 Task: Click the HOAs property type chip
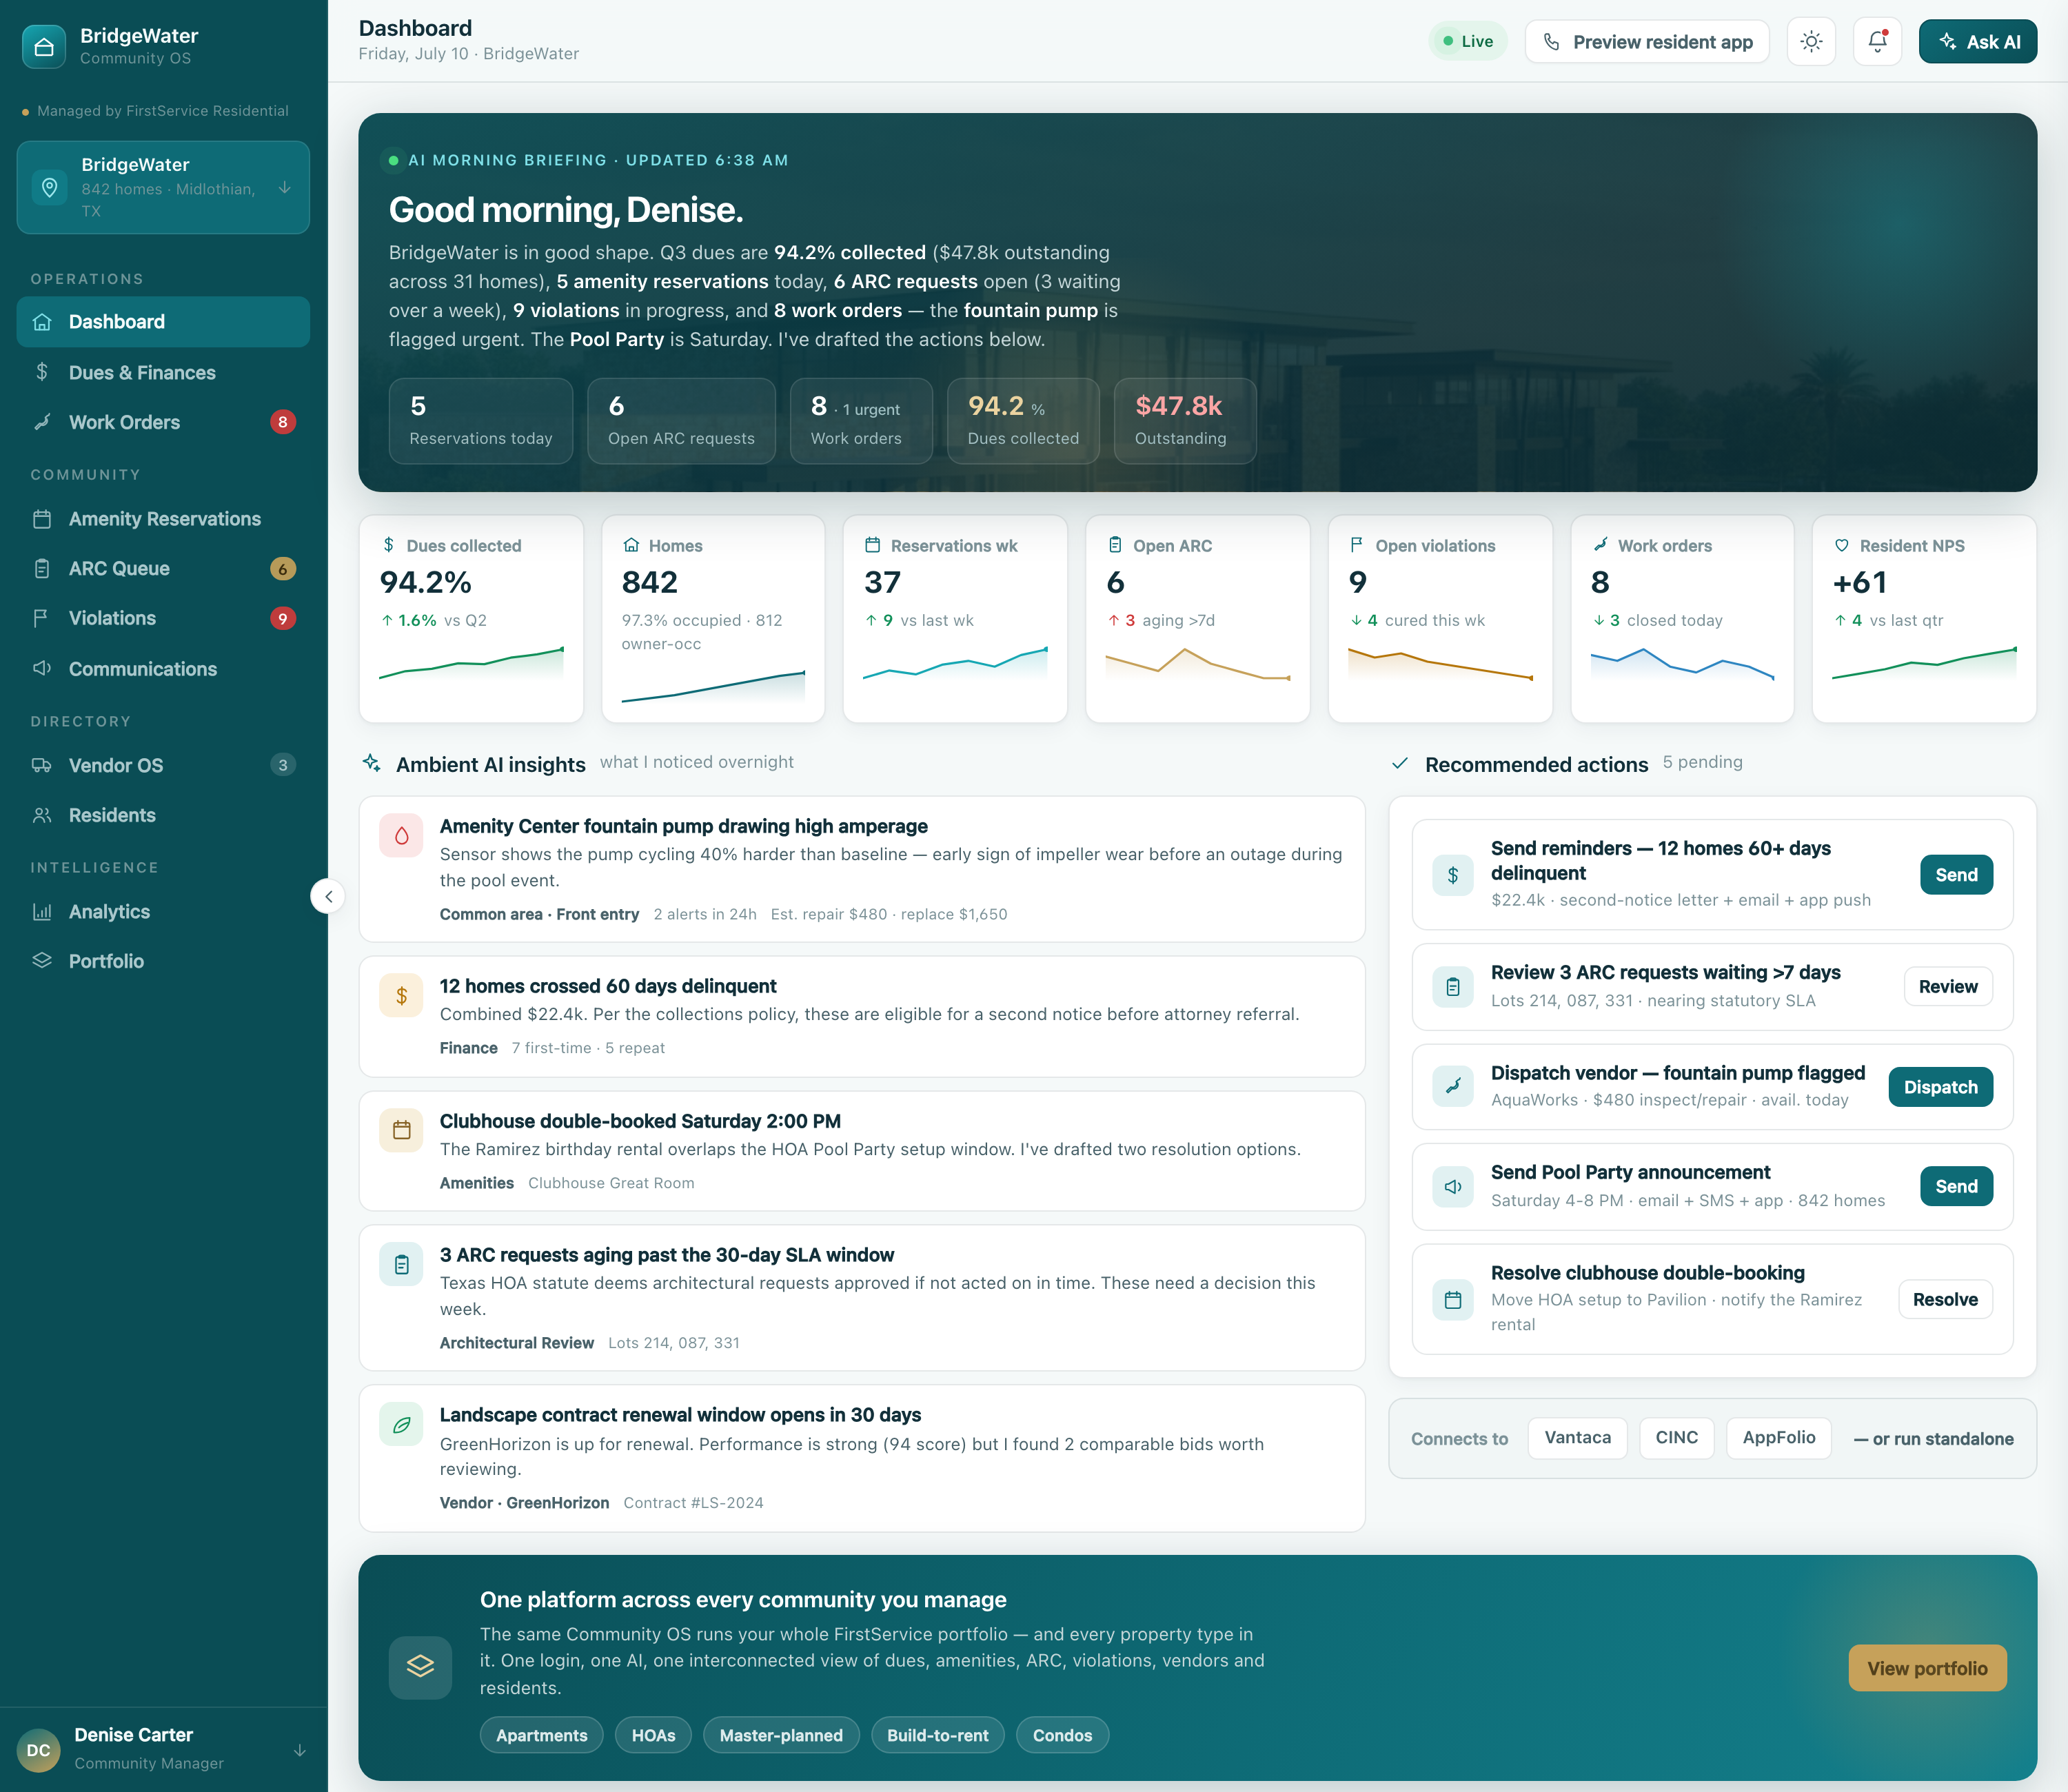click(x=653, y=1735)
